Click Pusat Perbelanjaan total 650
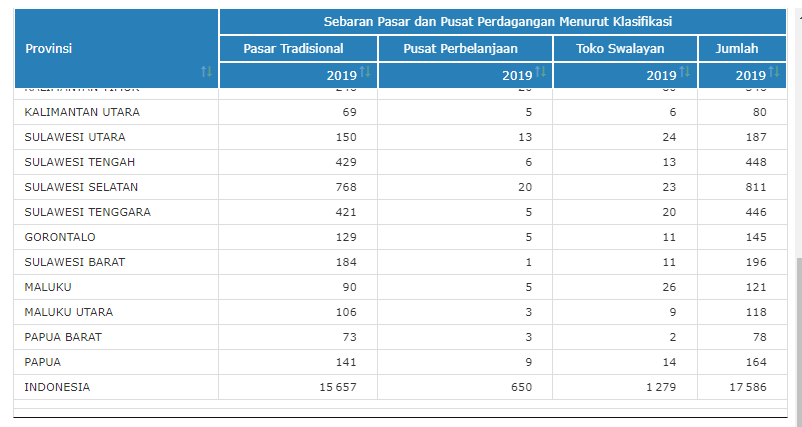The width and height of the screenshot is (802, 427). [x=521, y=387]
